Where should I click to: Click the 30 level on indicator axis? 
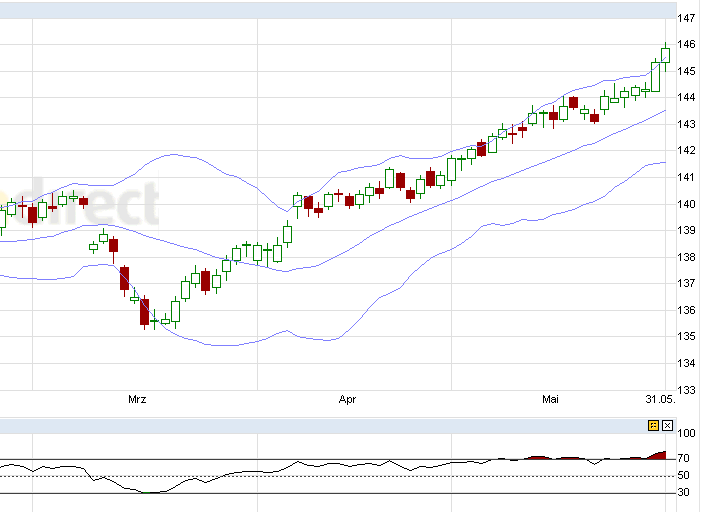(683, 492)
